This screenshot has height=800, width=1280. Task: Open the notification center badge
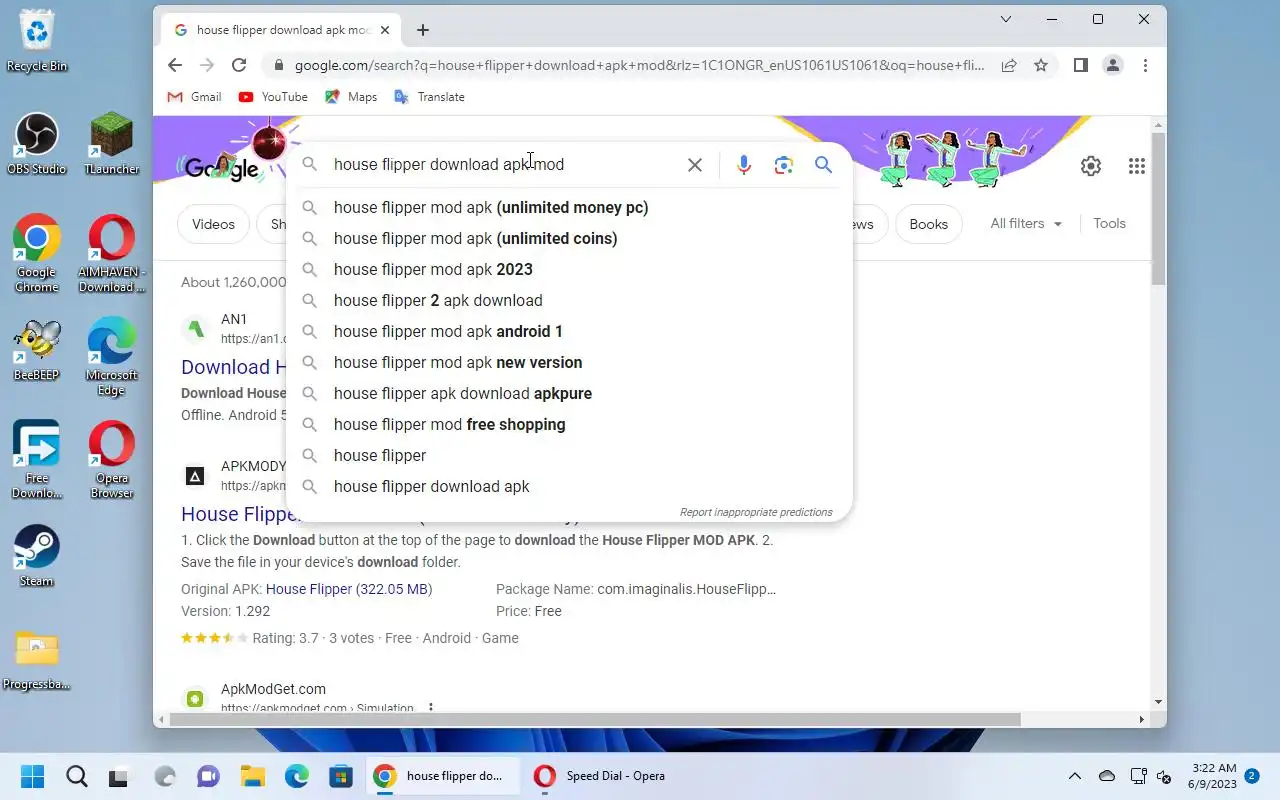click(x=1252, y=775)
